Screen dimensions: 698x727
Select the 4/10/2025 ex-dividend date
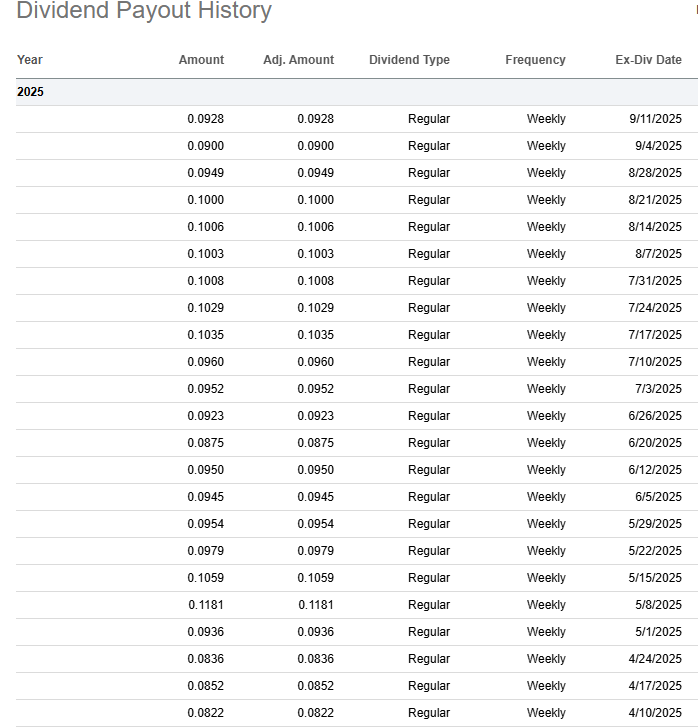coord(655,713)
